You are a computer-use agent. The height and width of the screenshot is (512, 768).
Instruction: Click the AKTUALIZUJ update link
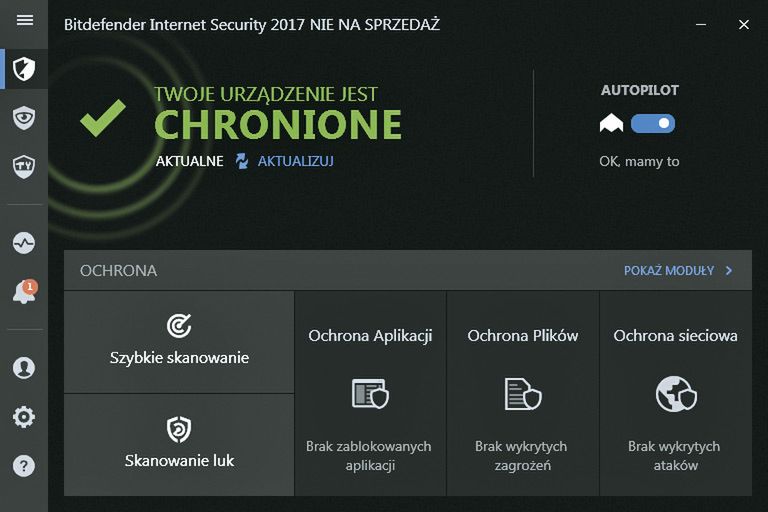tap(295, 161)
